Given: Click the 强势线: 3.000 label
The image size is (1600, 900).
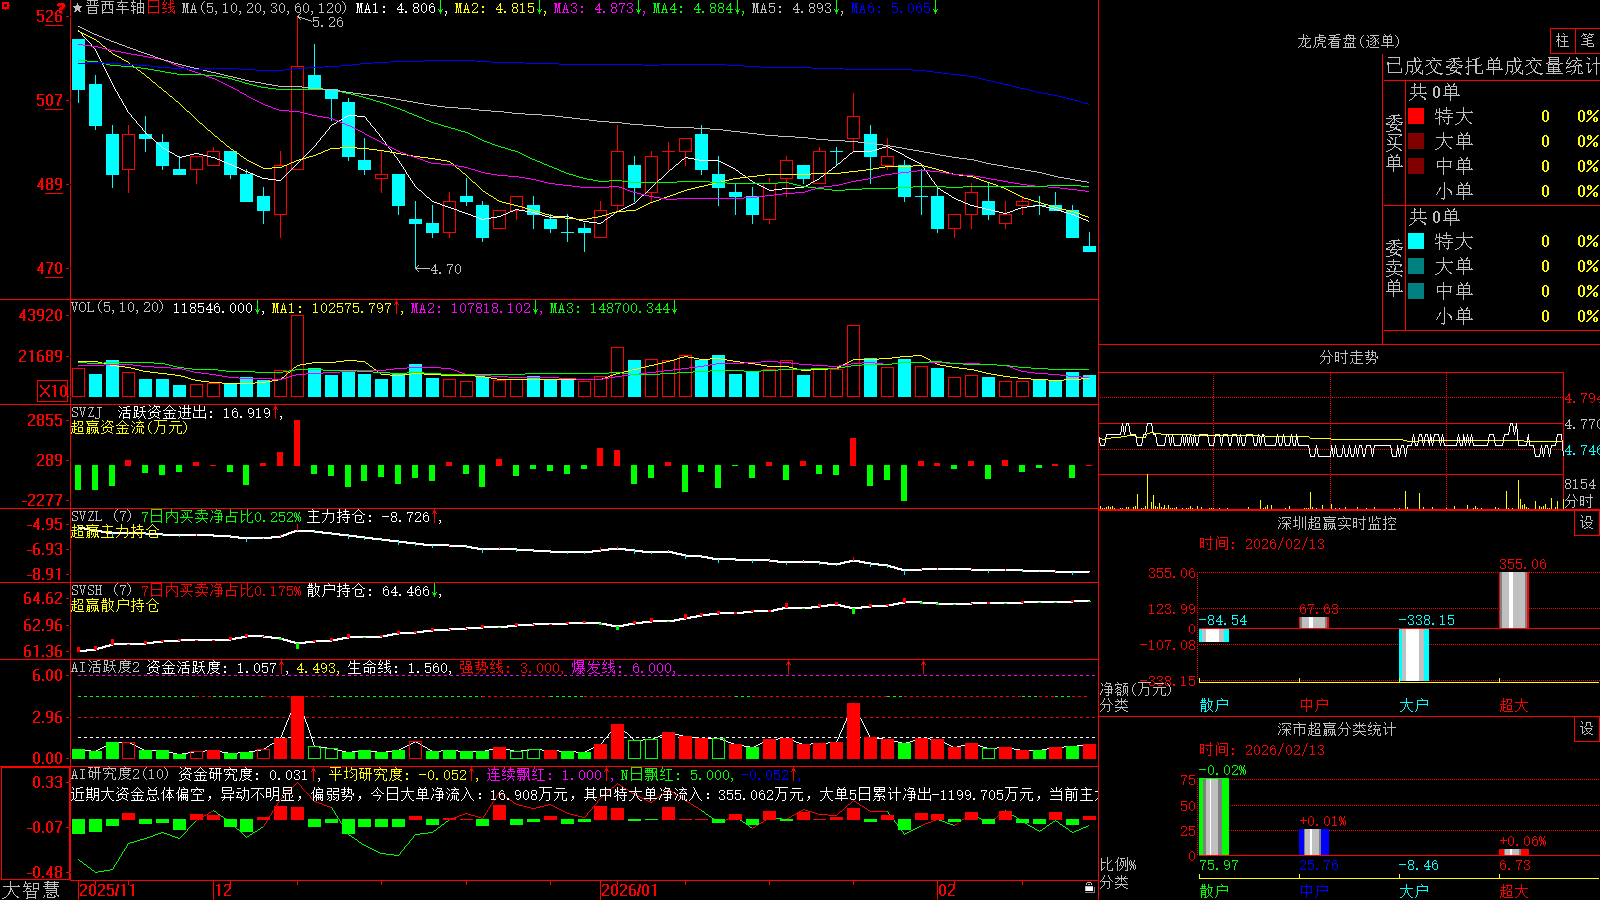Looking at the screenshot, I should pos(511,668).
